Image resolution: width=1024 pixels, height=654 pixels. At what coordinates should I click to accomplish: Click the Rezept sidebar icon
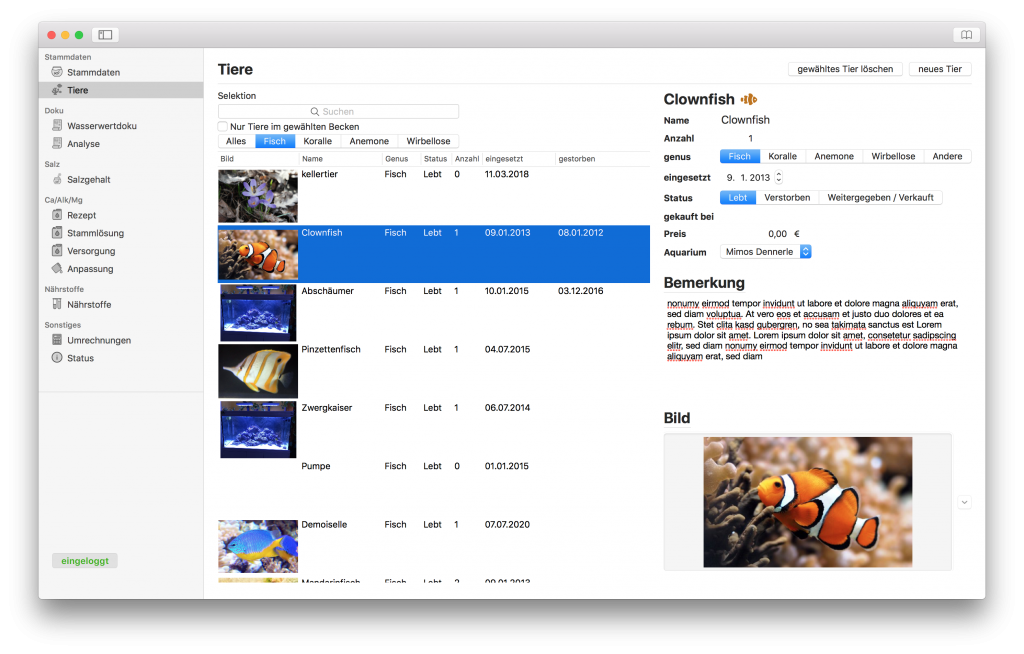(x=57, y=214)
